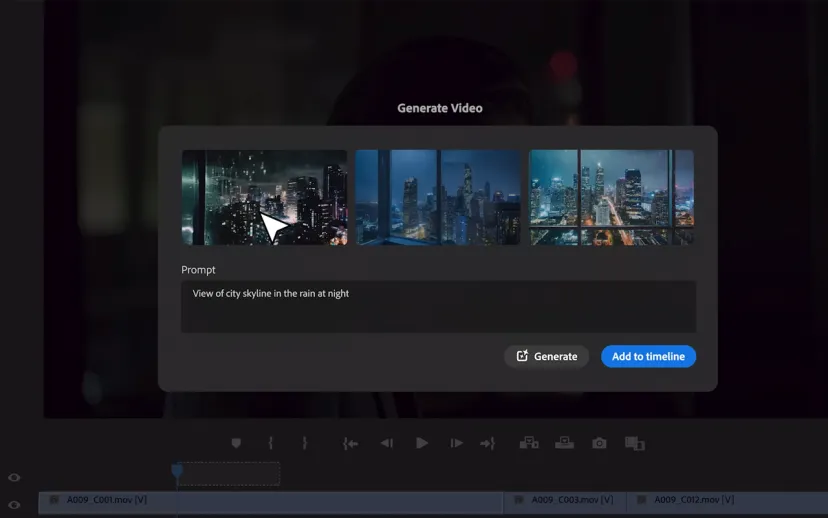This screenshot has width=828, height=518.
Task: Click the Go to In point icon
Action: tap(350, 444)
